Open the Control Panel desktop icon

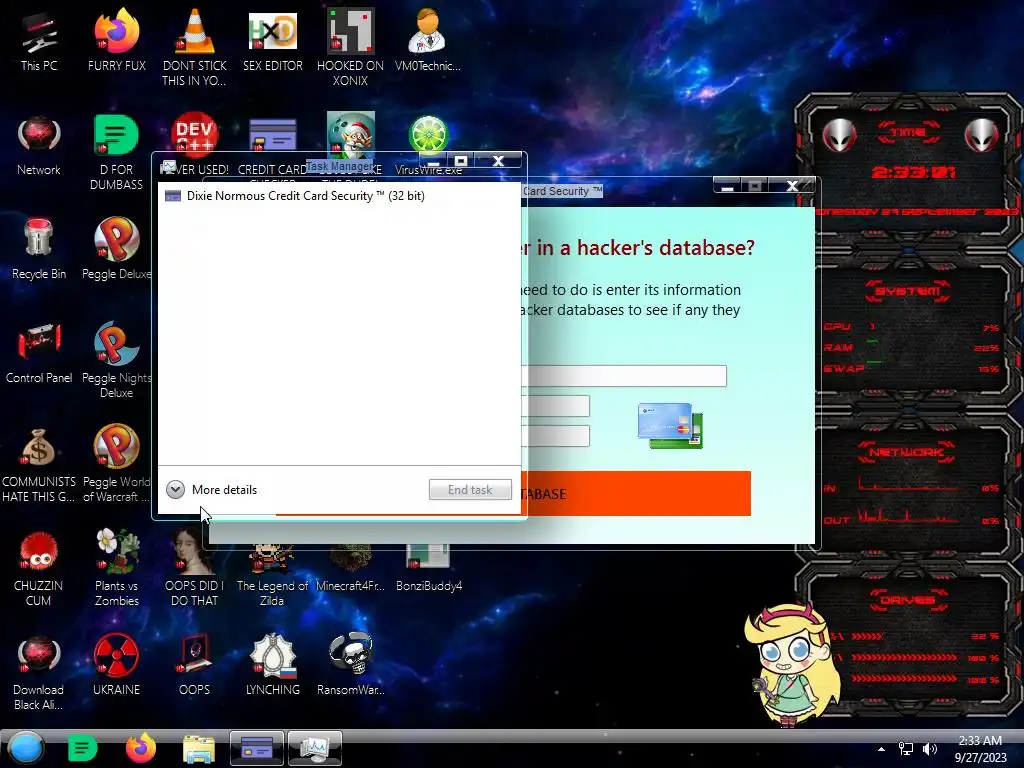tap(39, 353)
